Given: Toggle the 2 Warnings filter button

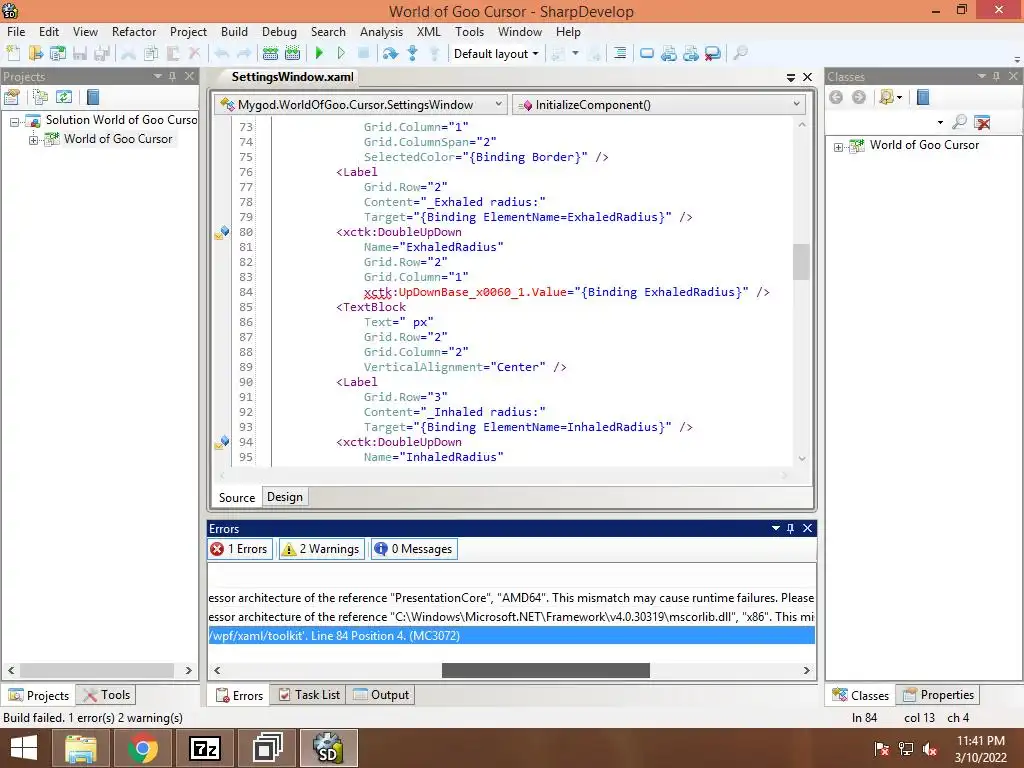Looking at the screenshot, I should pyautogui.click(x=322, y=549).
